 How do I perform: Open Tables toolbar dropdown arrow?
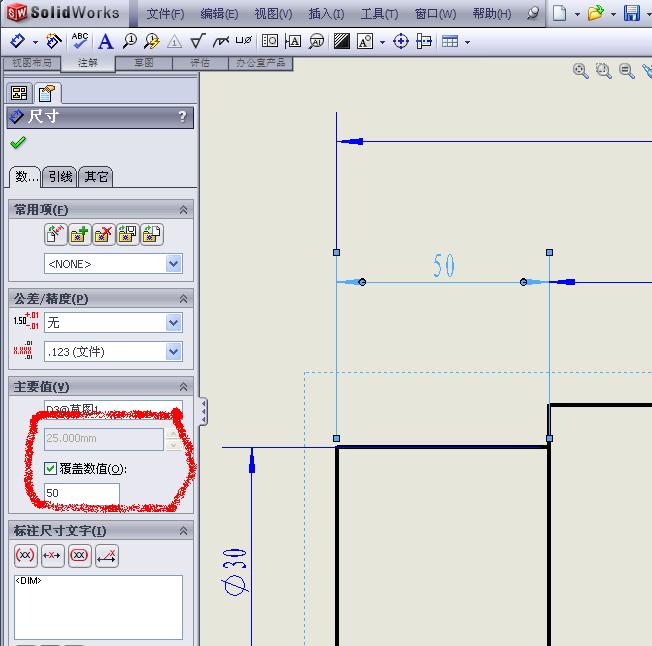[x=467, y=42]
